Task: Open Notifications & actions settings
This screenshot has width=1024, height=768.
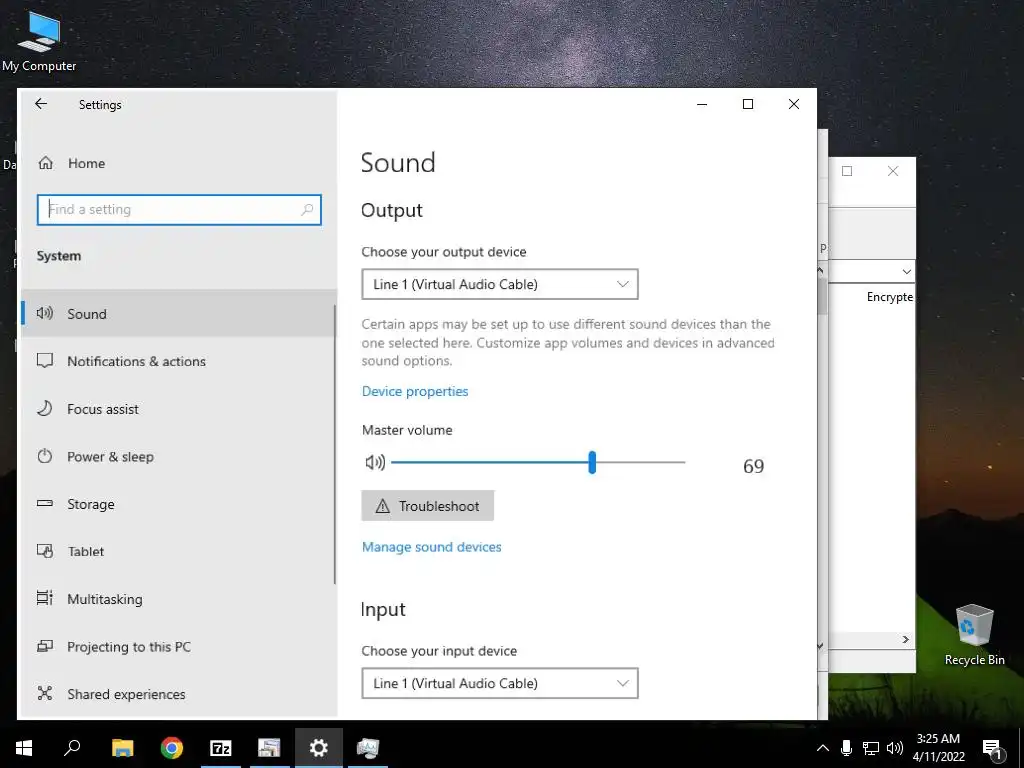Action: pos(178,361)
